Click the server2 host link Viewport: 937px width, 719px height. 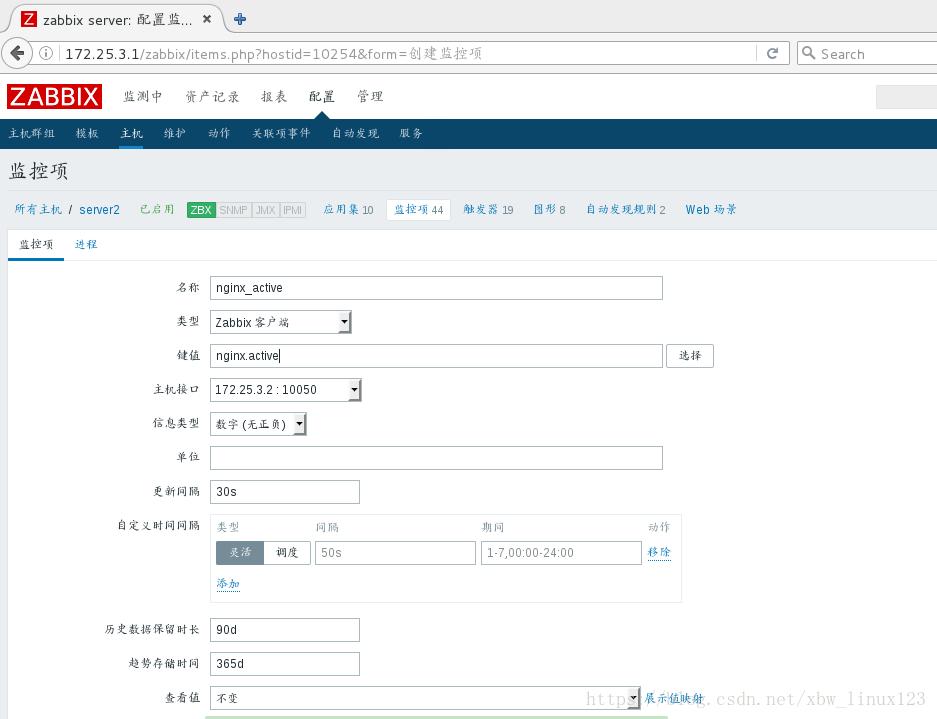coord(99,210)
